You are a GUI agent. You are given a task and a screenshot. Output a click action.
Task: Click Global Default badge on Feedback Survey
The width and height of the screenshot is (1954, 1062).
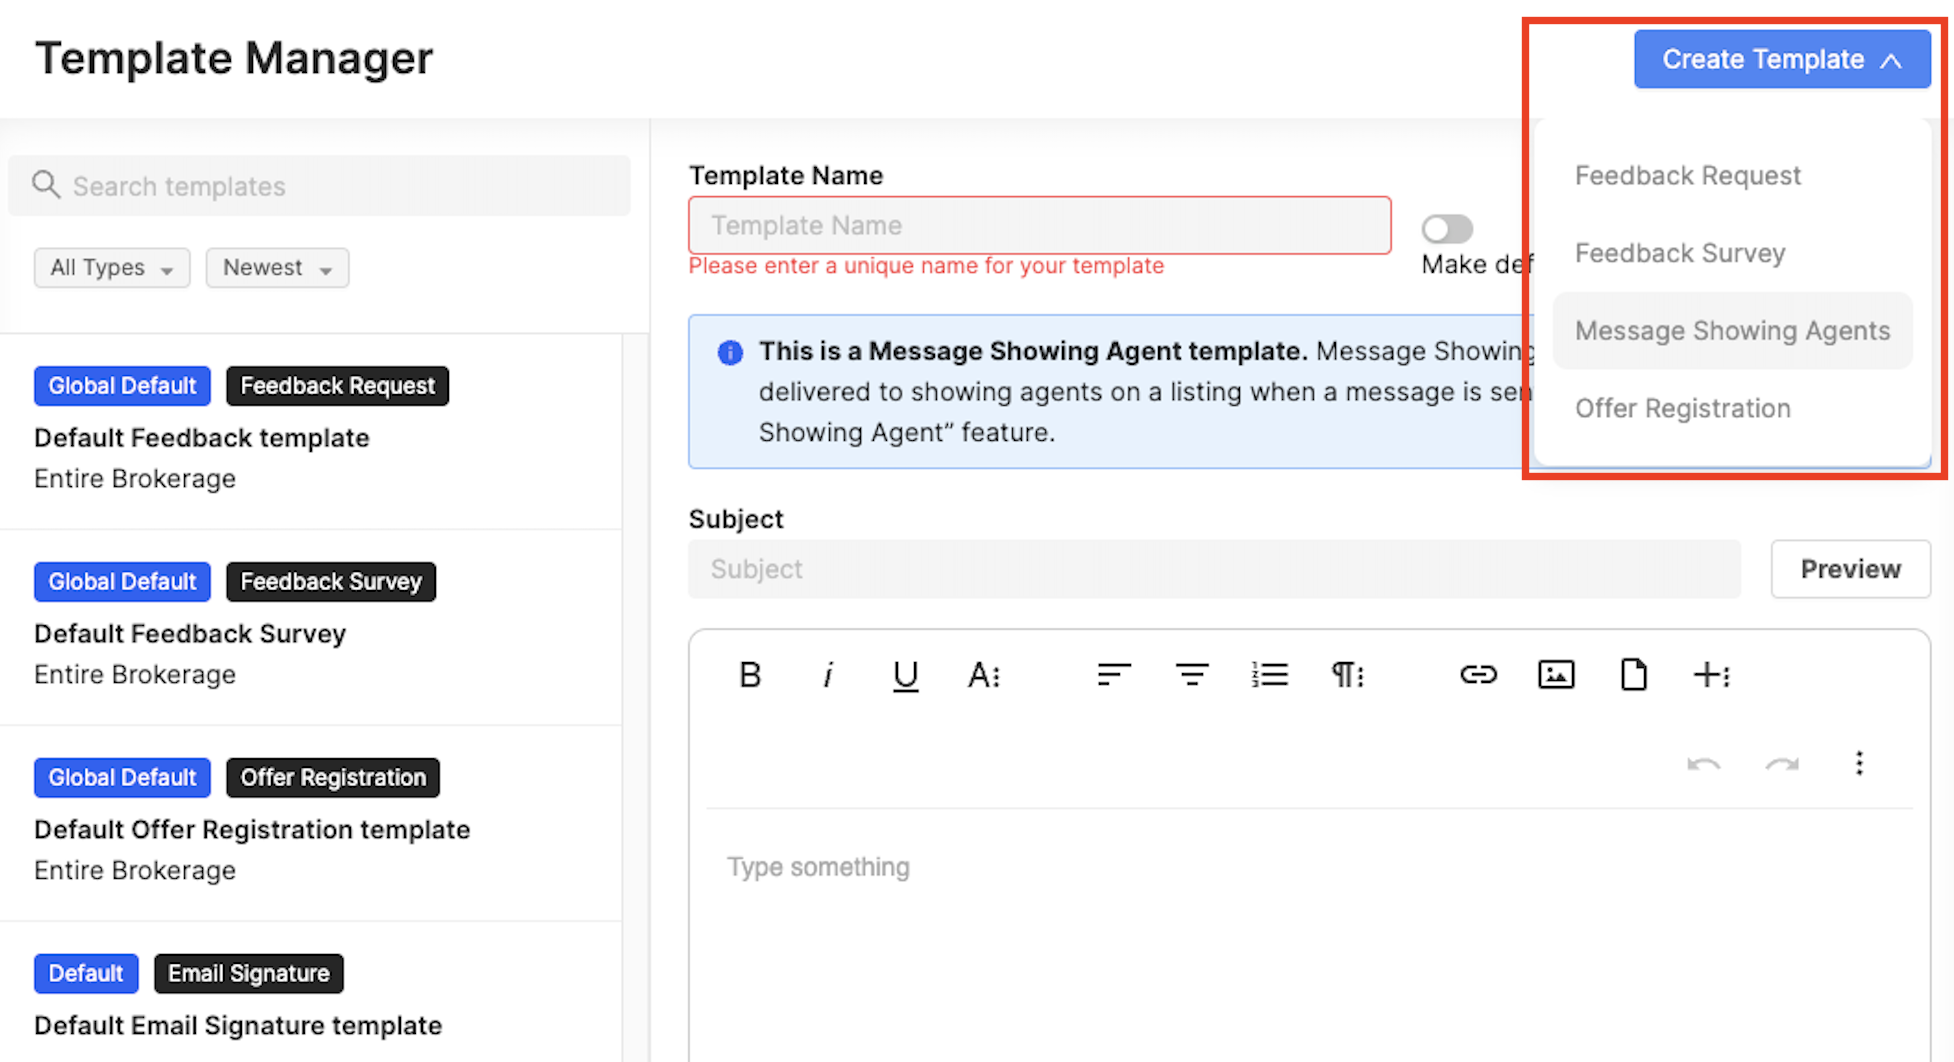(122, 582)
